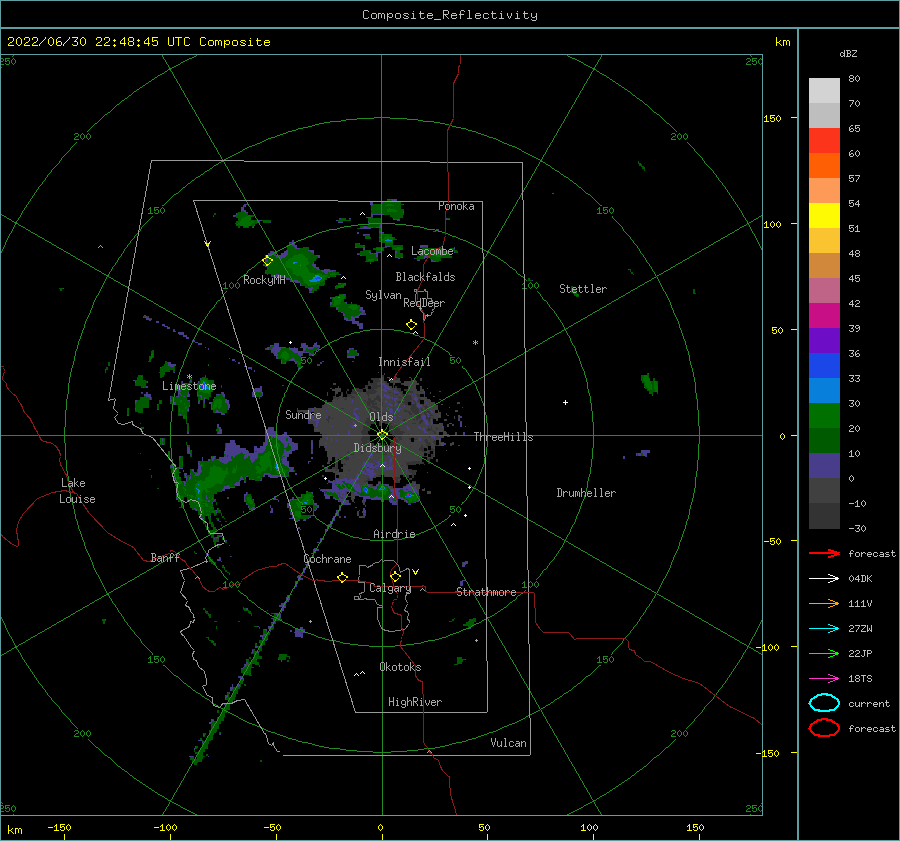The image size is (900, 841).
Task: Click the -150 tick on bottom axis
Action: point(59,827)
